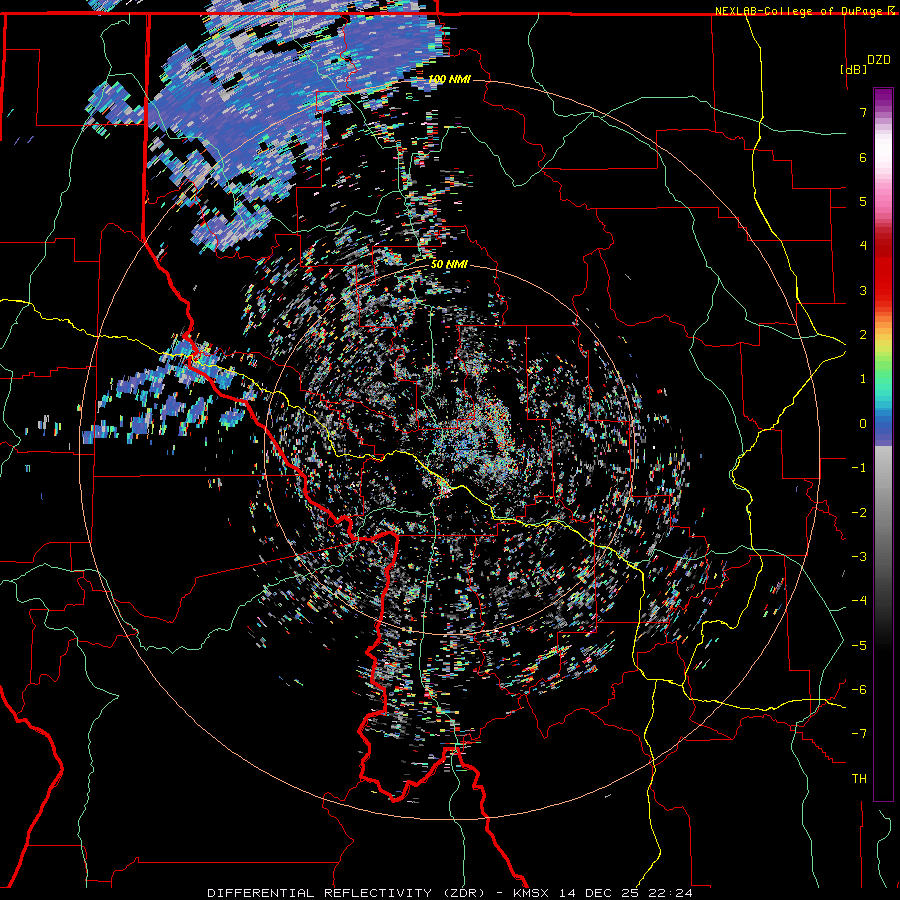Click the 3 value on color scale
This screenshot has width=900, height=900.
[x=863, y=290]
